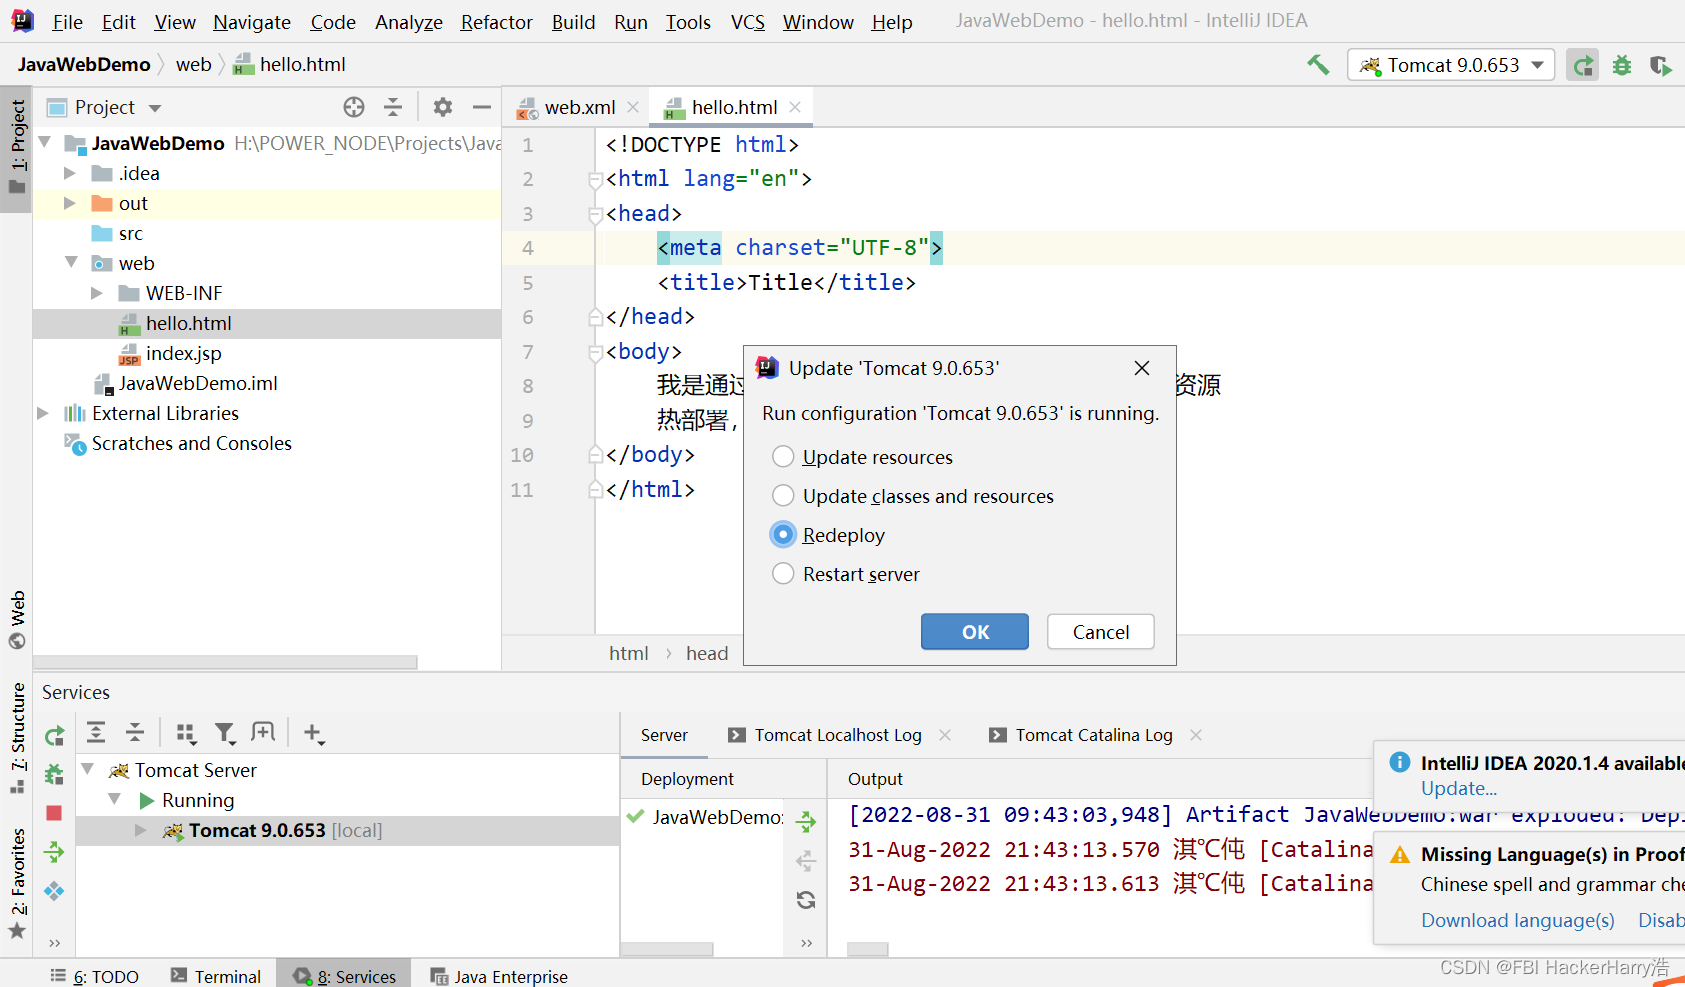Select Scratches and Consoles in the tree
This screenshot has height=987, width=1685.
click(x=191, y=443)
